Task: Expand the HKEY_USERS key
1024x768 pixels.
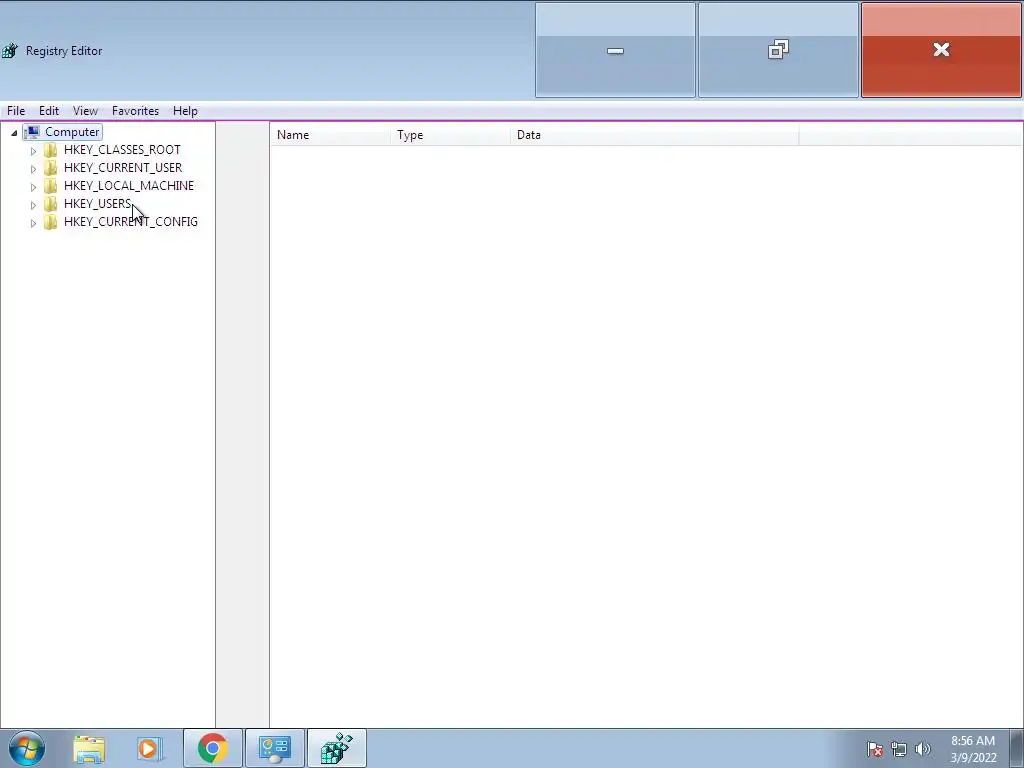Action: coord(33,205)
